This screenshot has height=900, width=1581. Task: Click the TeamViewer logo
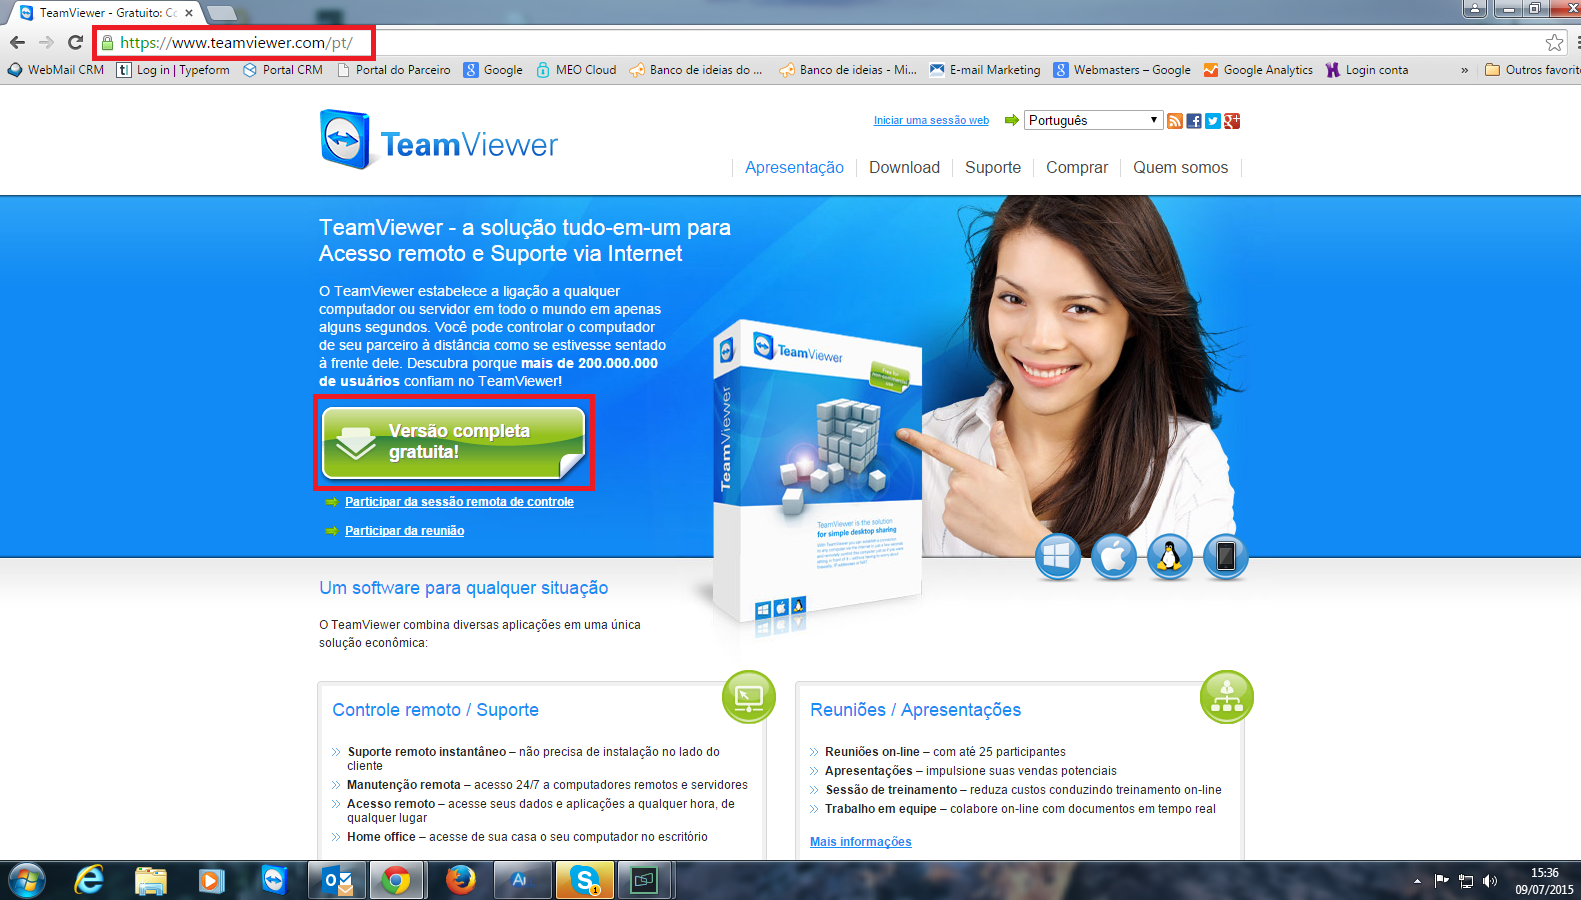pyautogui.click(x=439, y=140)
